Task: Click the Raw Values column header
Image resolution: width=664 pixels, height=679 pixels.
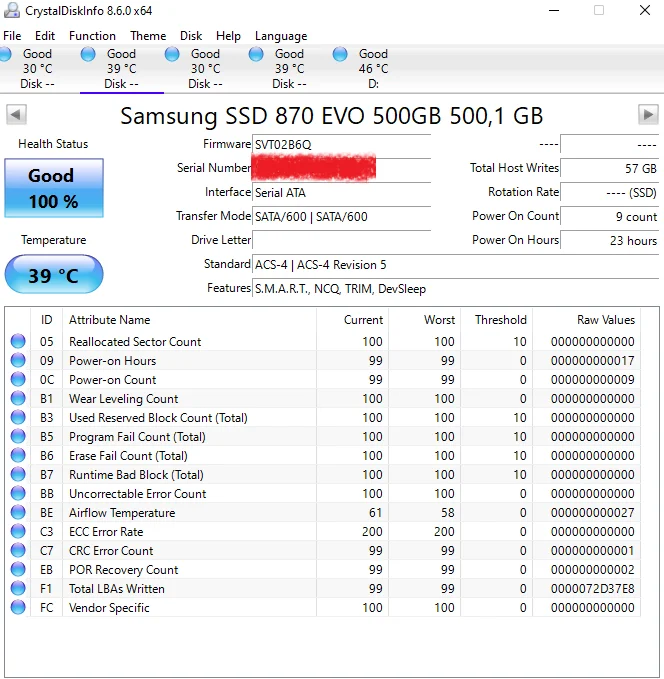Action: click(586, 320)
